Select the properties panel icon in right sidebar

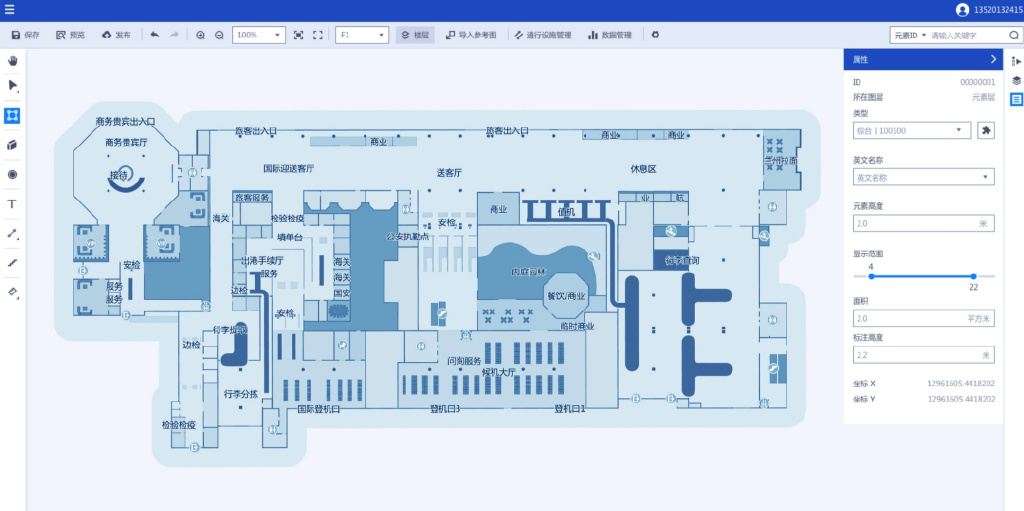pos(1016,100)
